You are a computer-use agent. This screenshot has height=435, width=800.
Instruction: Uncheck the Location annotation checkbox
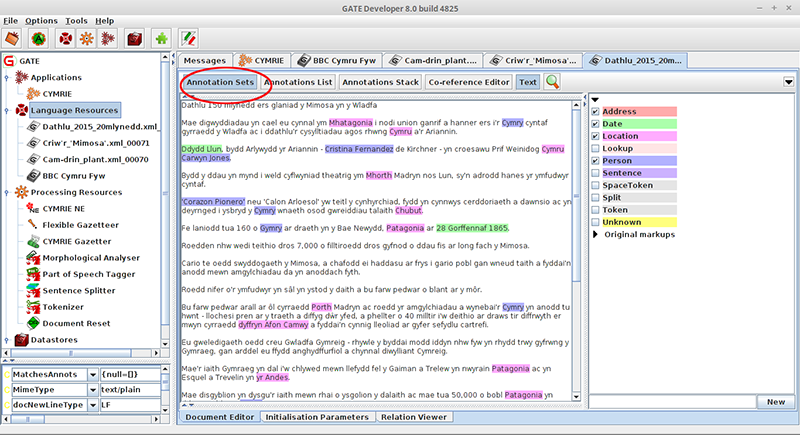[x=595, y=136]
